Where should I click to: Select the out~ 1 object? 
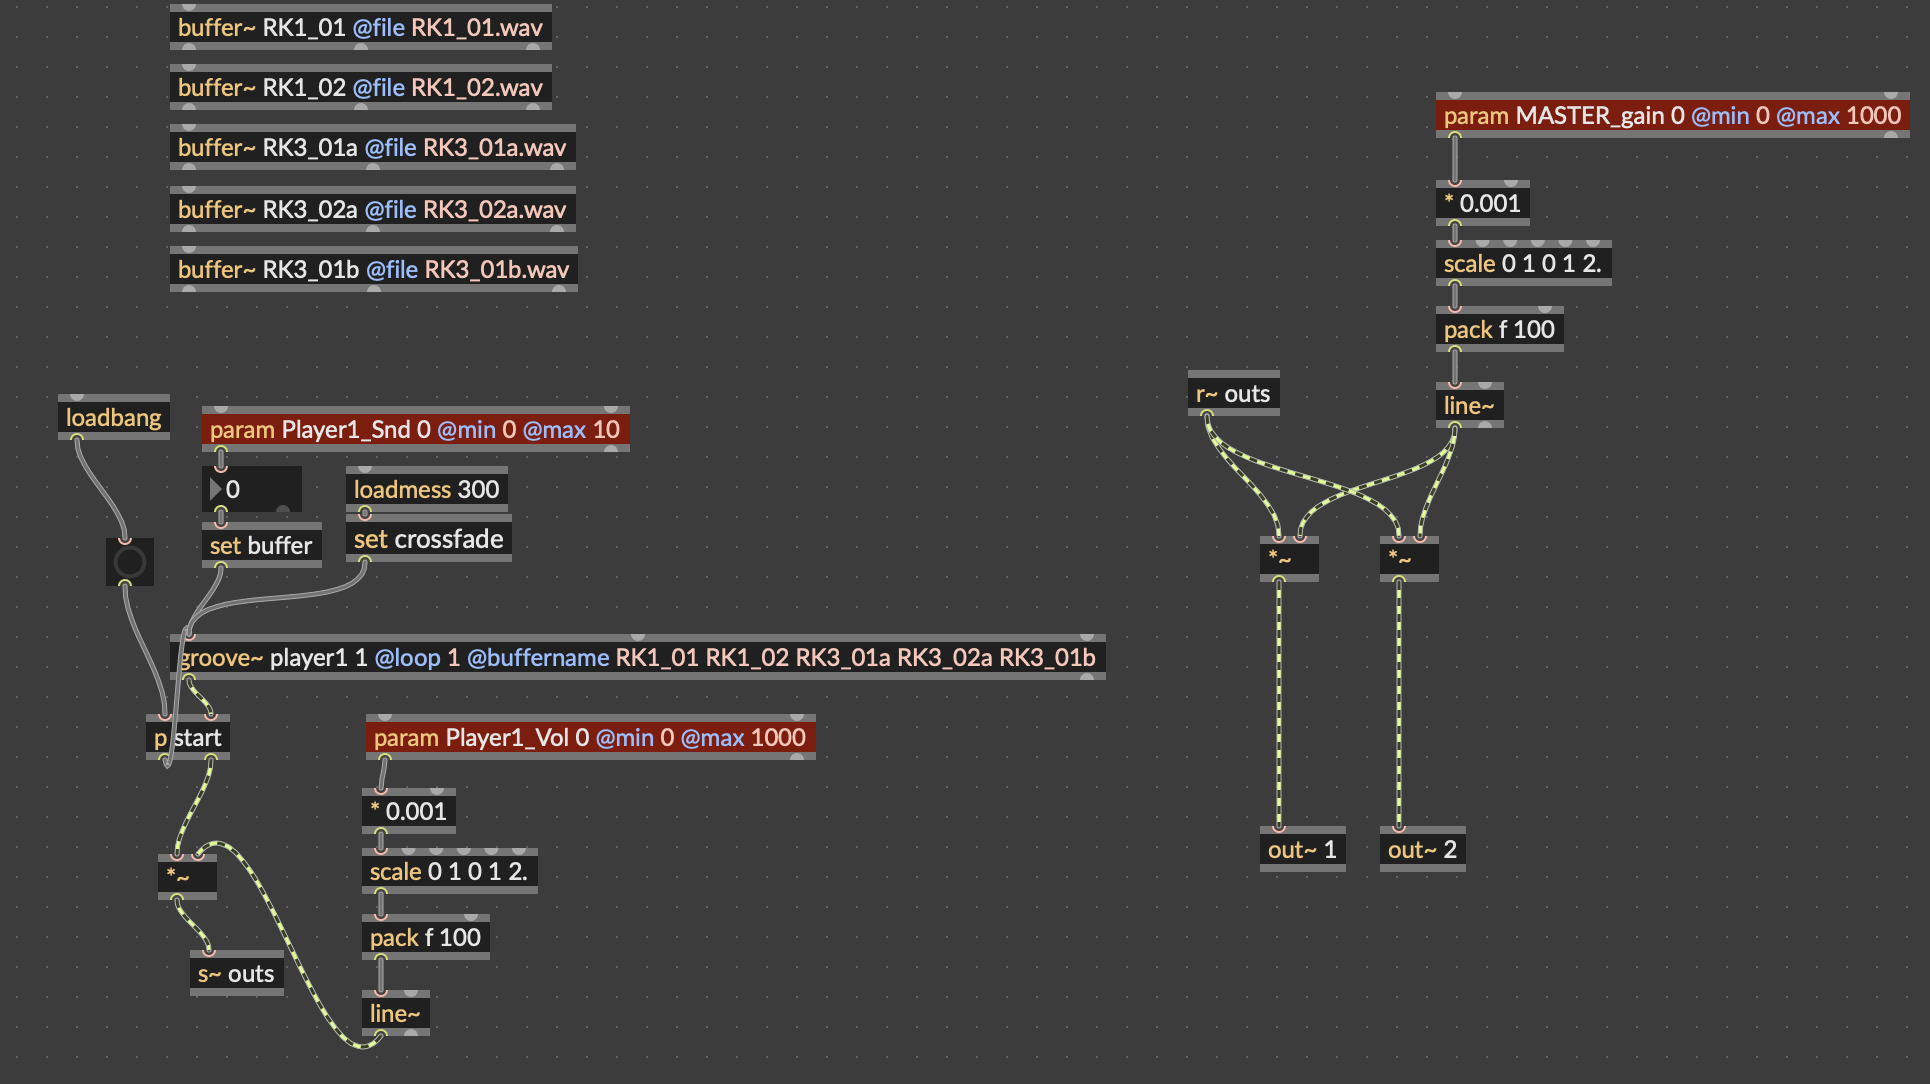coord(1302,849)
